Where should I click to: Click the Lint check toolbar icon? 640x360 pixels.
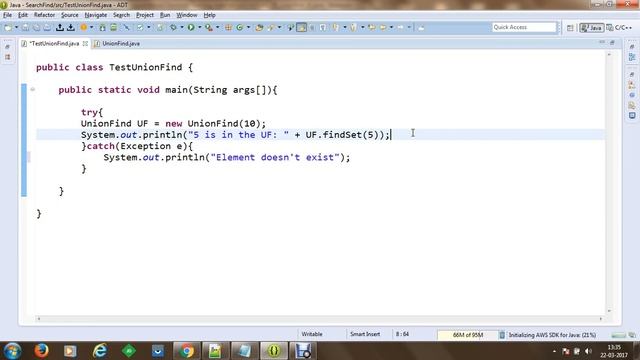(x=140, y=27)
